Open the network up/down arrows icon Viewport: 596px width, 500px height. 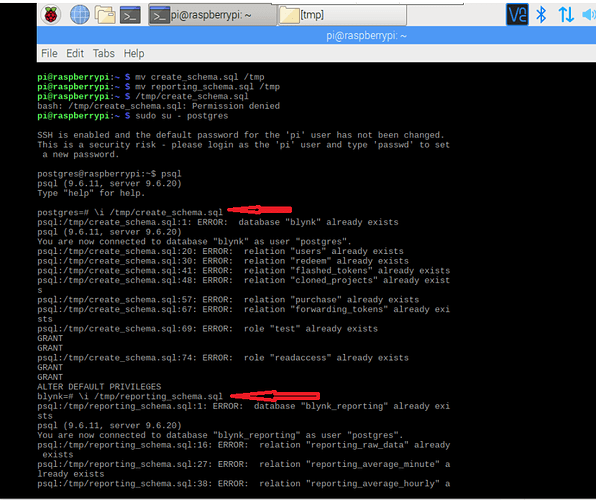click(566, 15)
